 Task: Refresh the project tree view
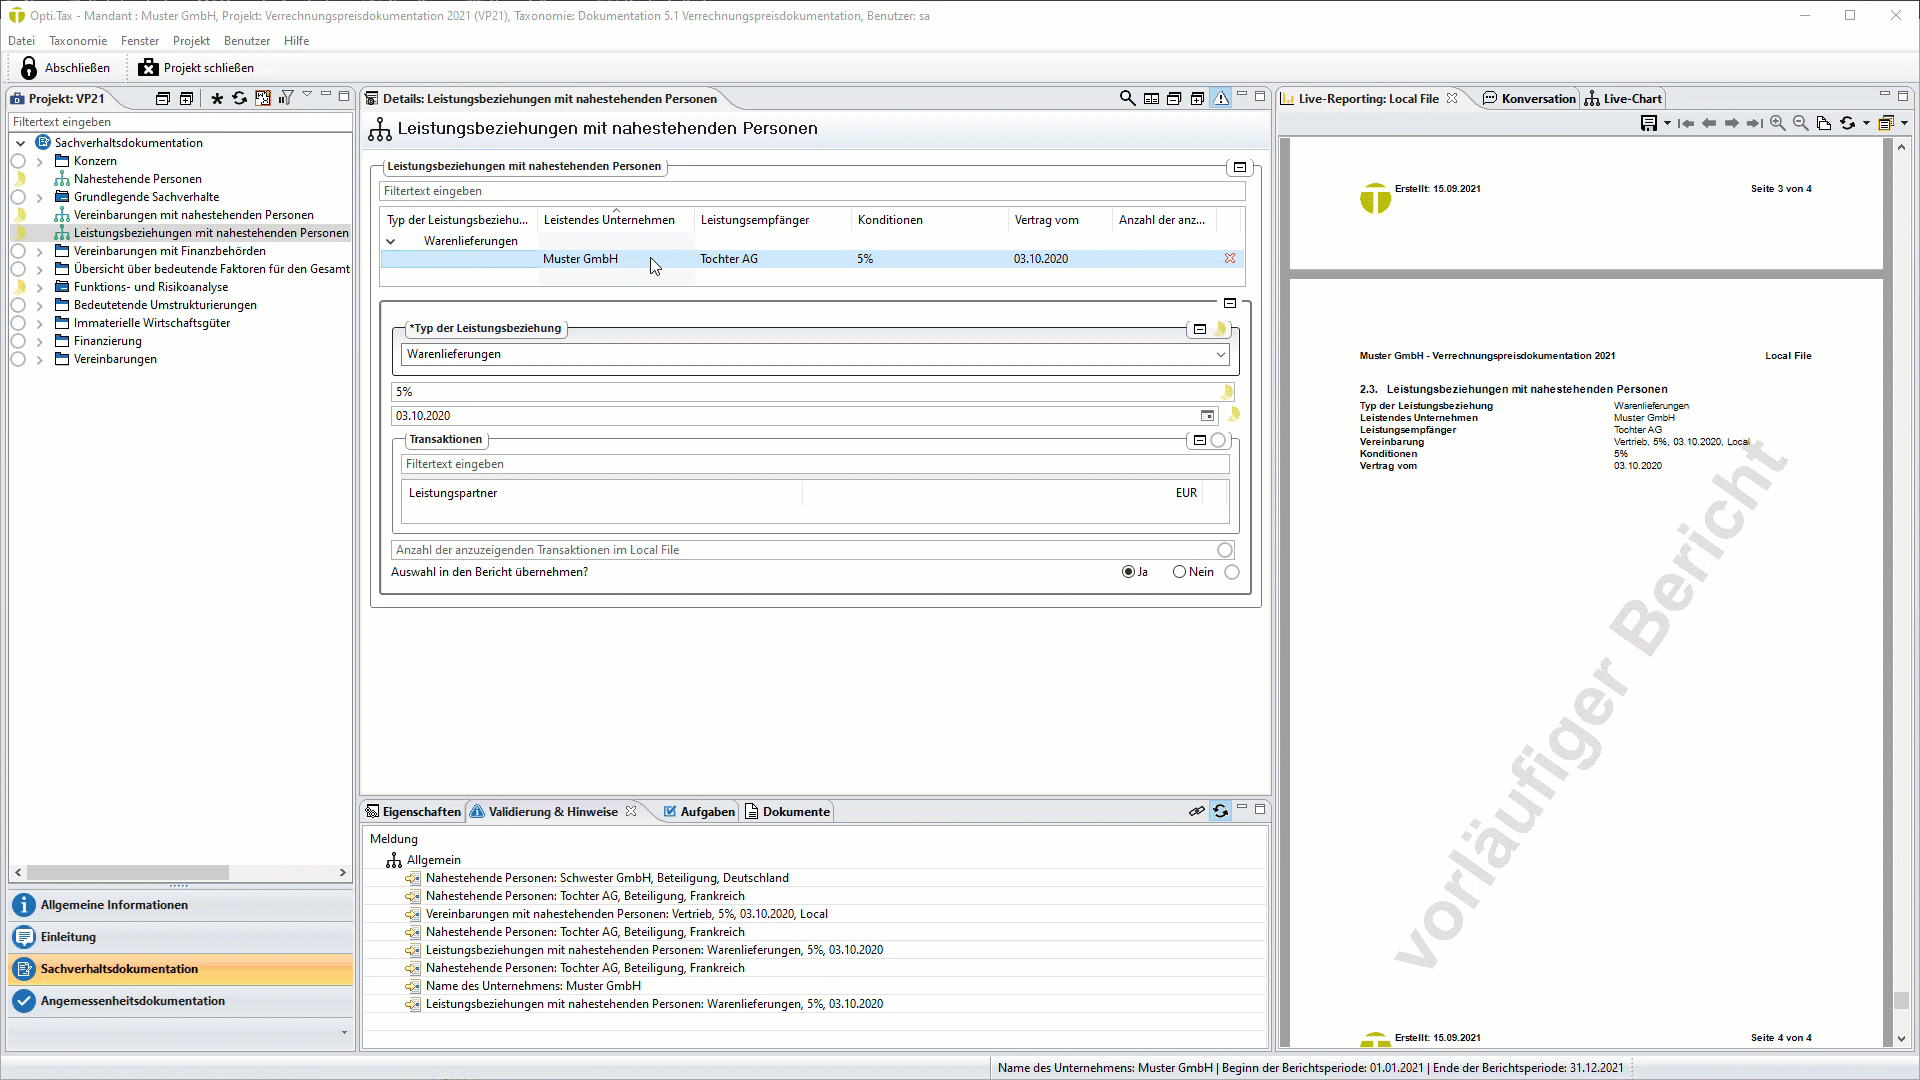coord(239,98)
